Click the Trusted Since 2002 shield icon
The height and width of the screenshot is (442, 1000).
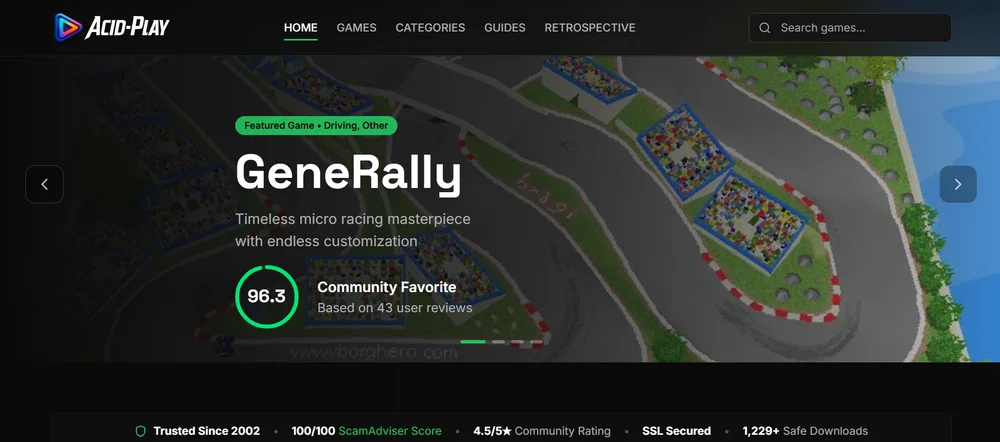141,431
